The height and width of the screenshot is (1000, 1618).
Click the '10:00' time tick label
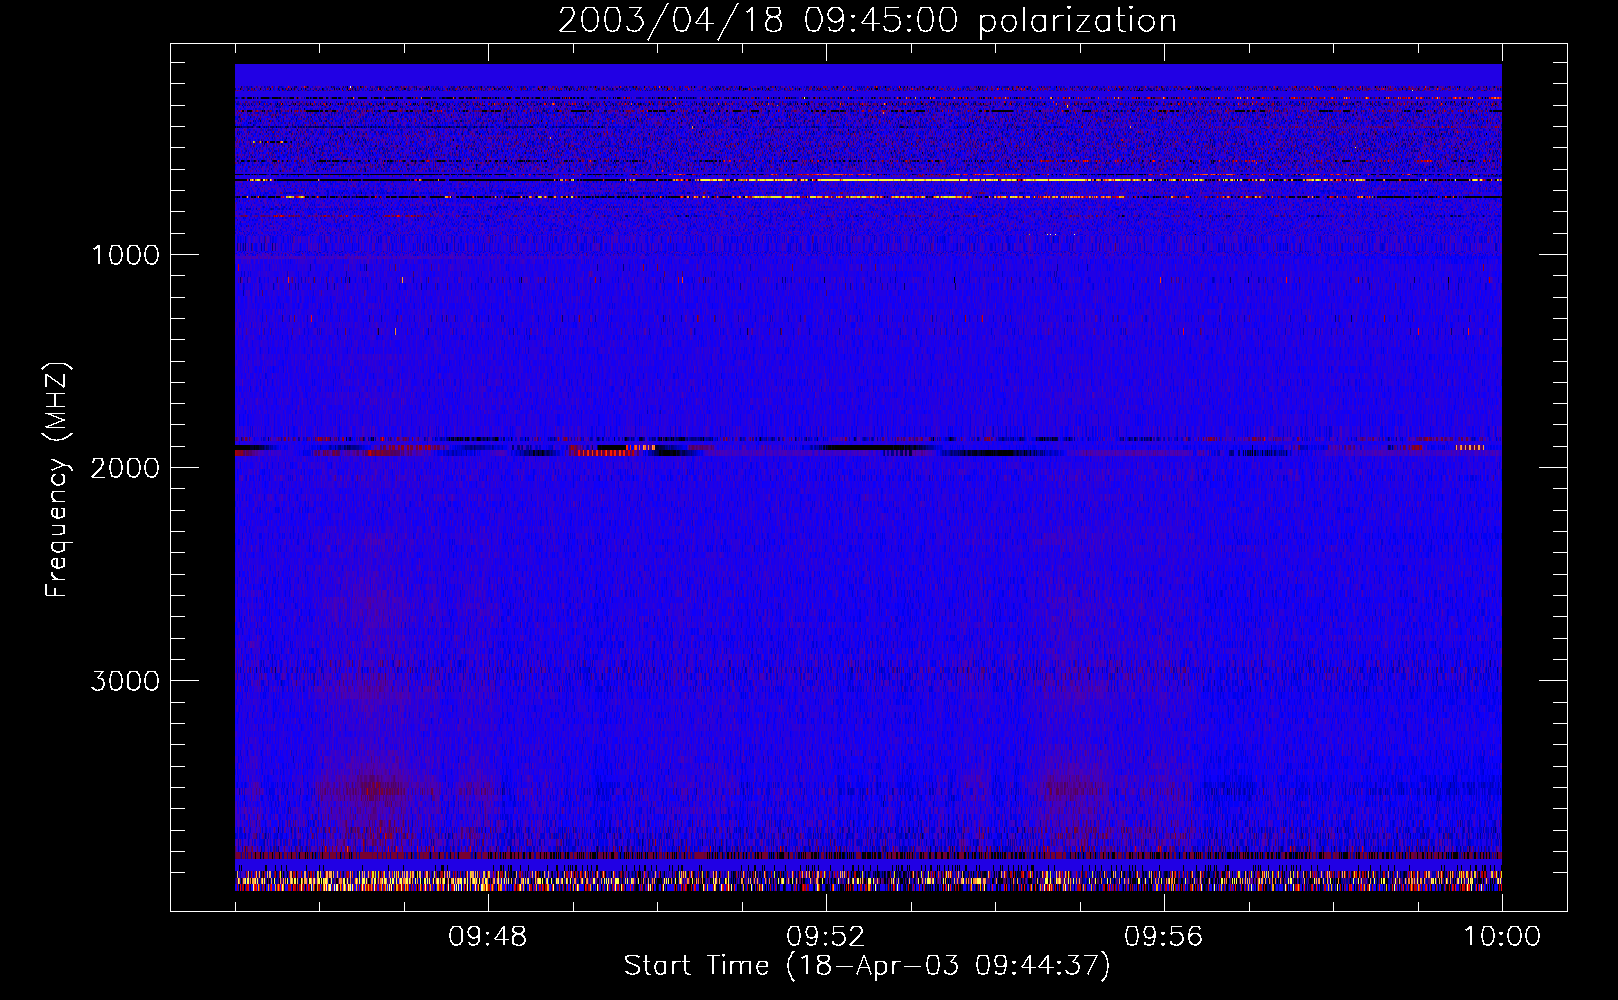pos(1502,937)
